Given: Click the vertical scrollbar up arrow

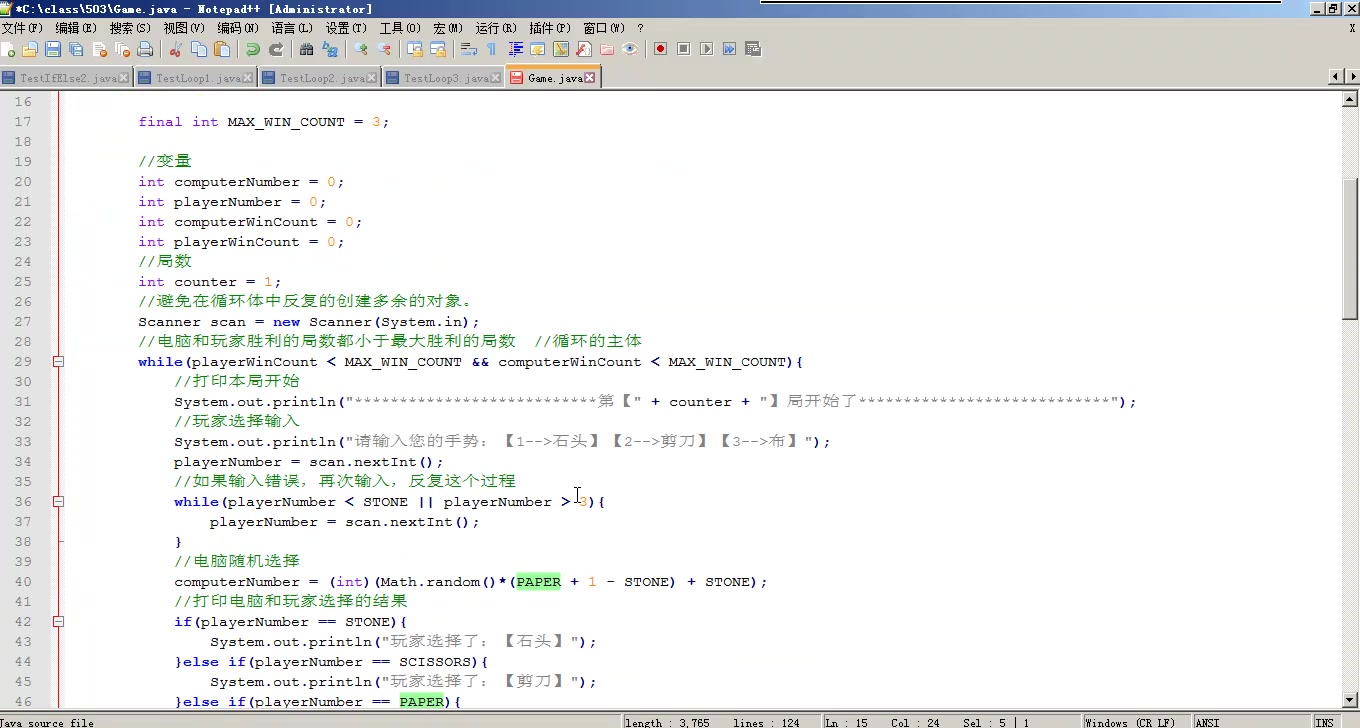Looking at the screenshot, I should click(x=1351, y=99).
